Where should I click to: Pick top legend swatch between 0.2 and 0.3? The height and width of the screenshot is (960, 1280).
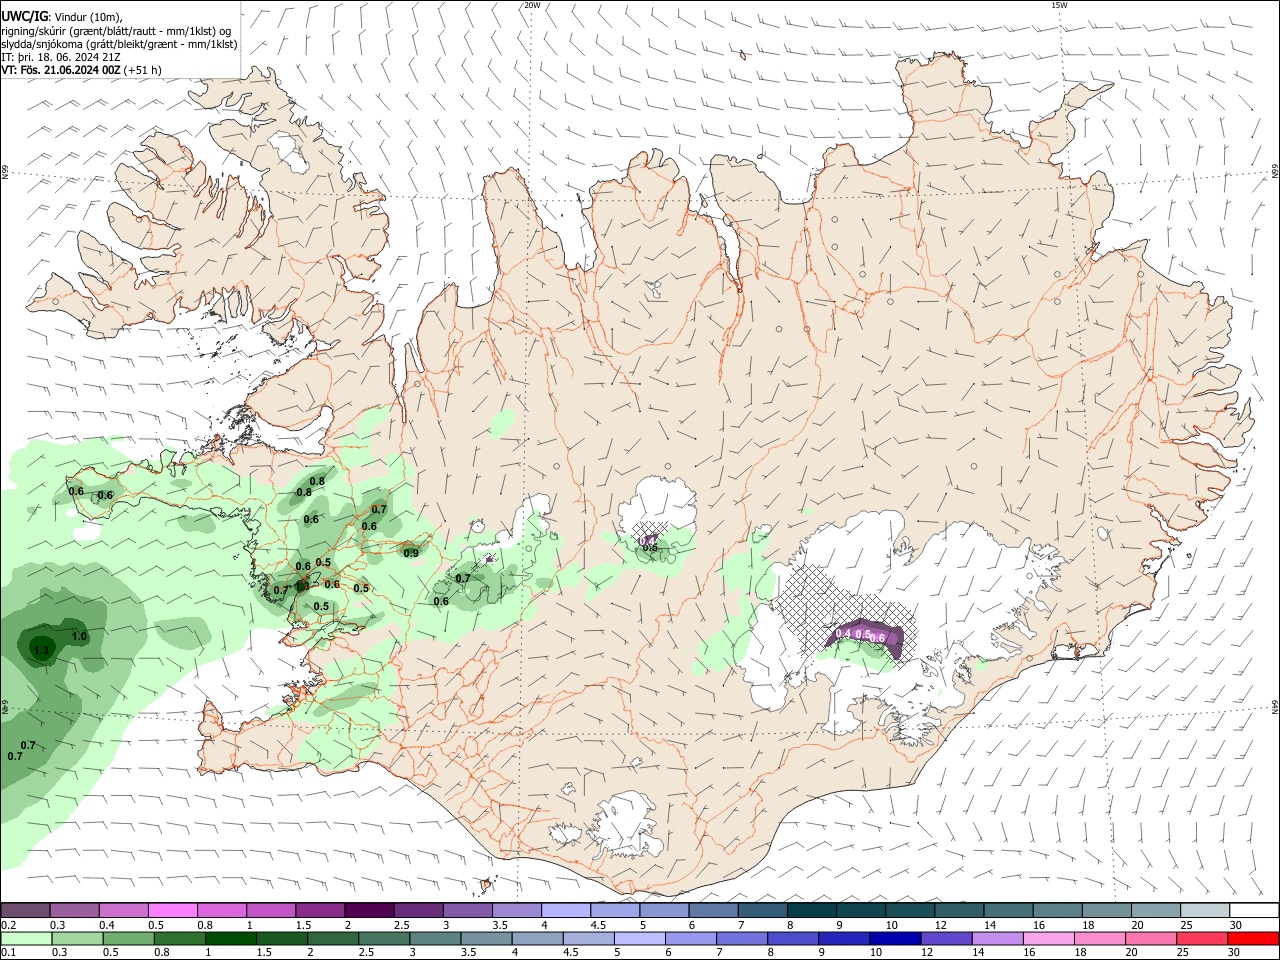pos(25,911)
